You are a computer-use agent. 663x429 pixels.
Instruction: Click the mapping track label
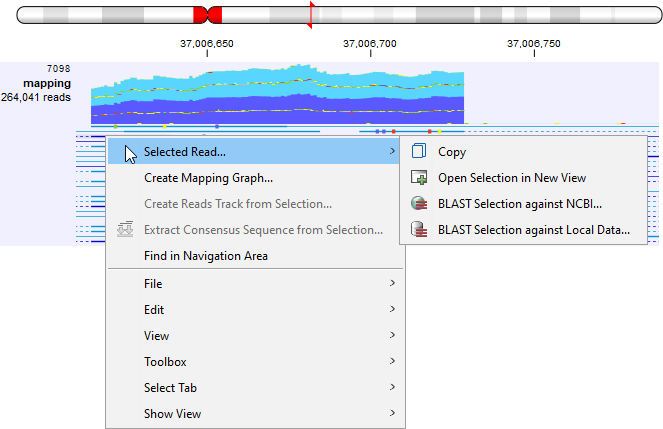(45, 84)
